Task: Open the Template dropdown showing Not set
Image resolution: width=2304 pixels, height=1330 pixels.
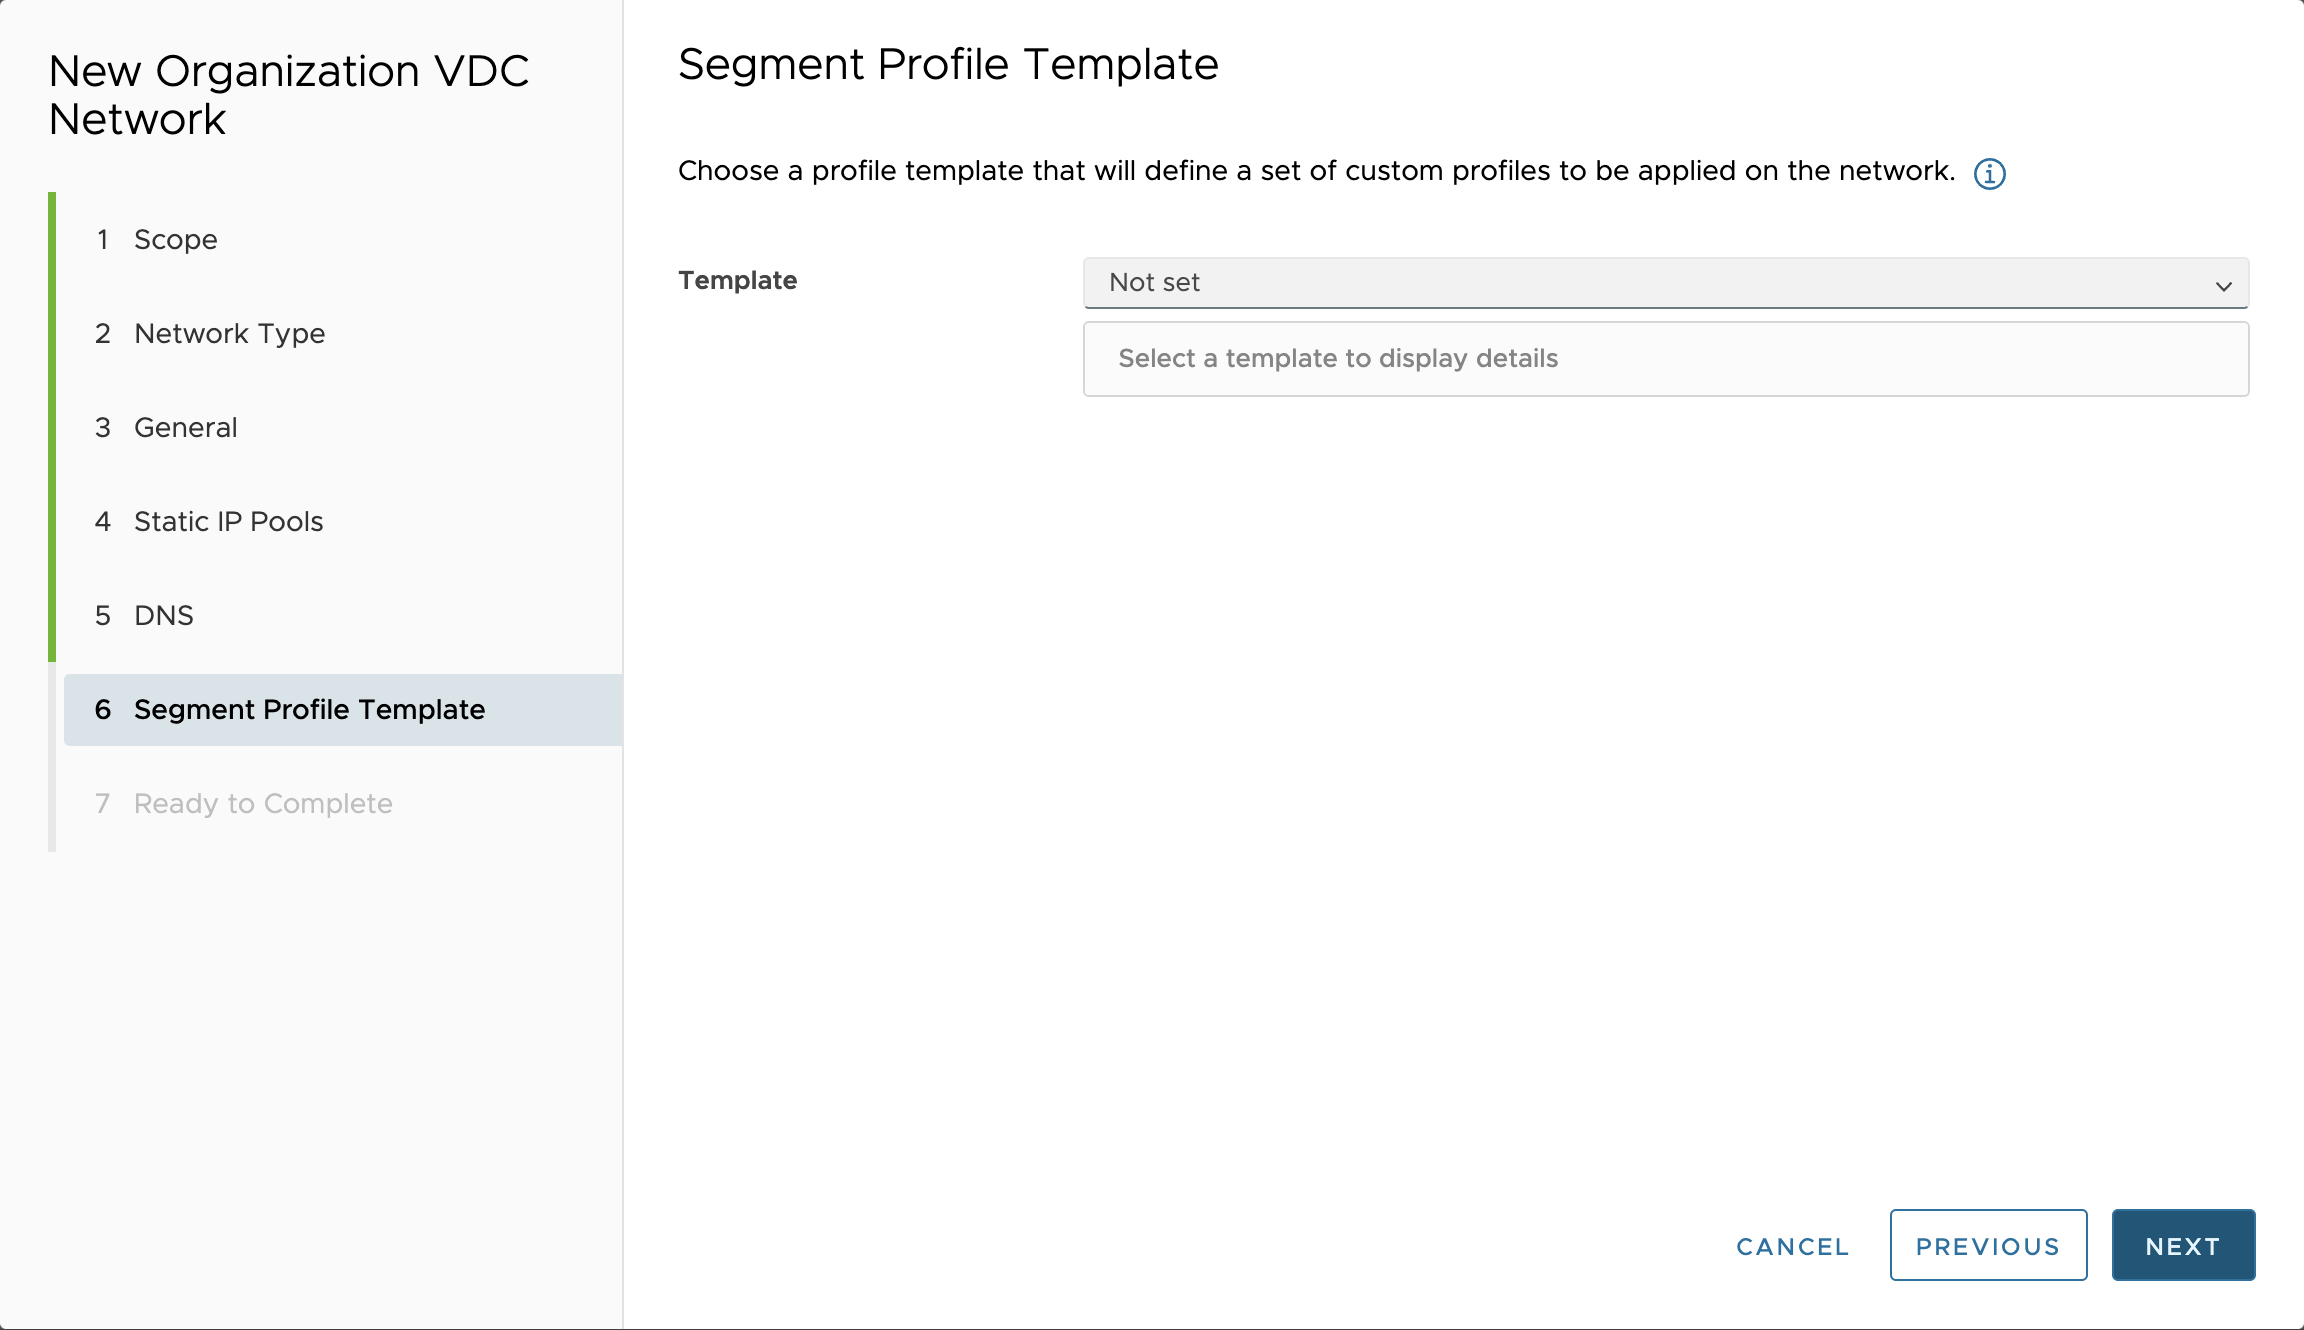Action: (x=1650, y=283)
